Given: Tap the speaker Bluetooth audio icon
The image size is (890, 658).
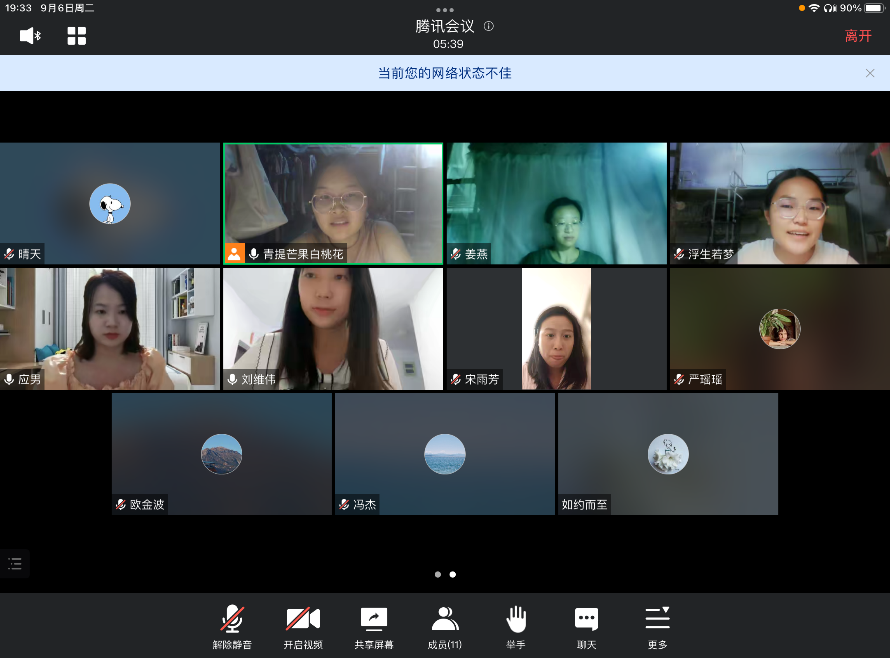Looking at the screenshot, I should click(30, 36).
